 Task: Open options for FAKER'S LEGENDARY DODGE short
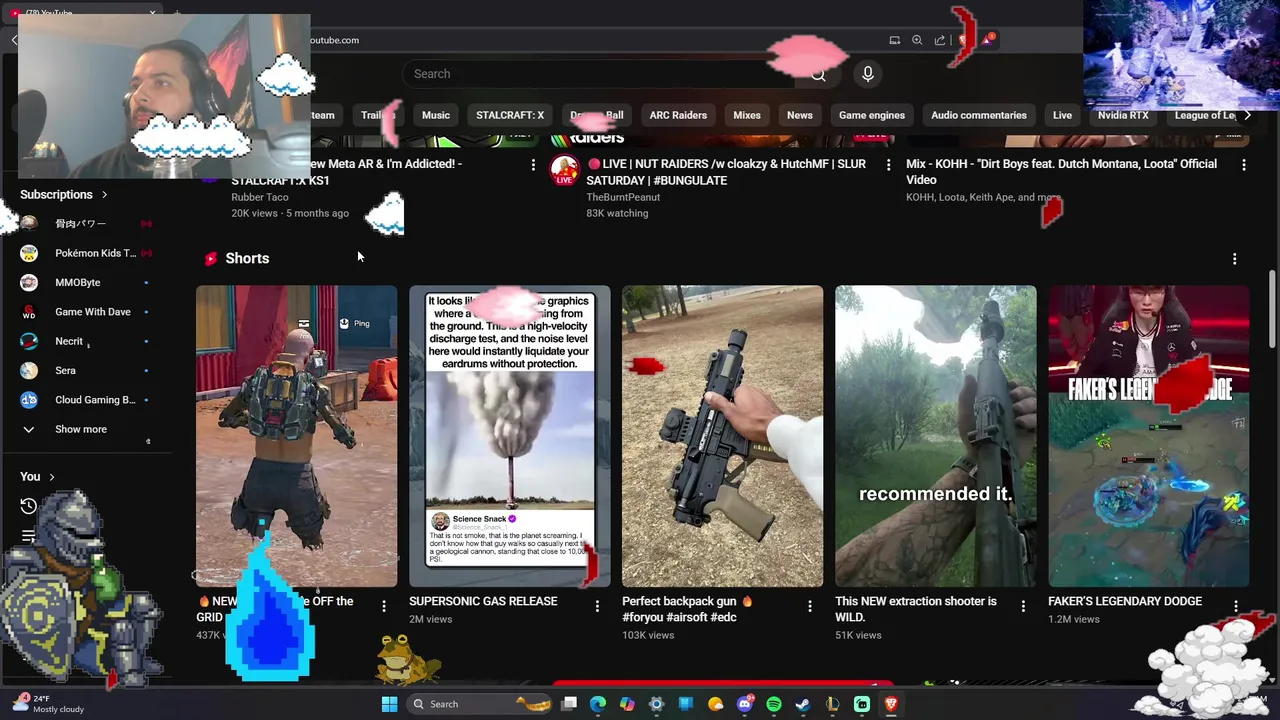(x=1236, y=606)
